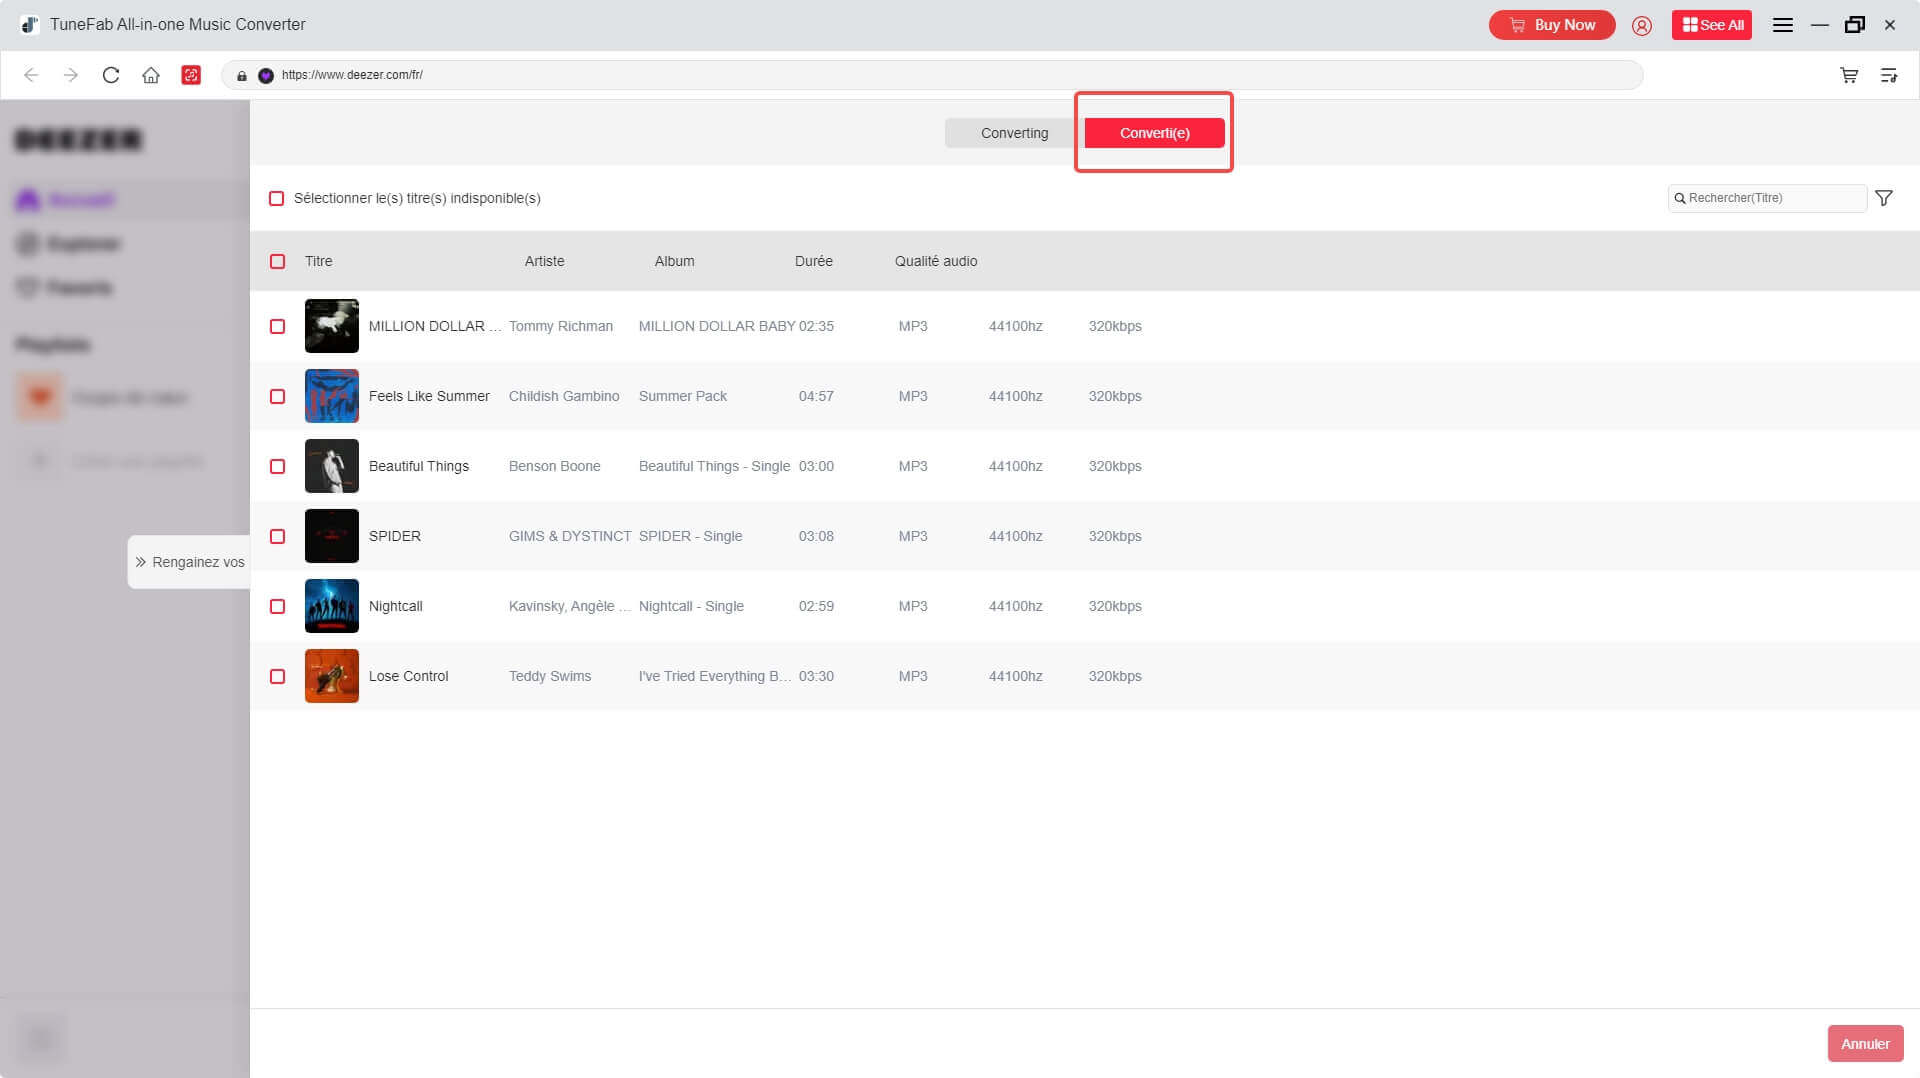Click the TuneFab app logo
The width and height of the screenshot is (1920, 1078).
tap(30, 25)
